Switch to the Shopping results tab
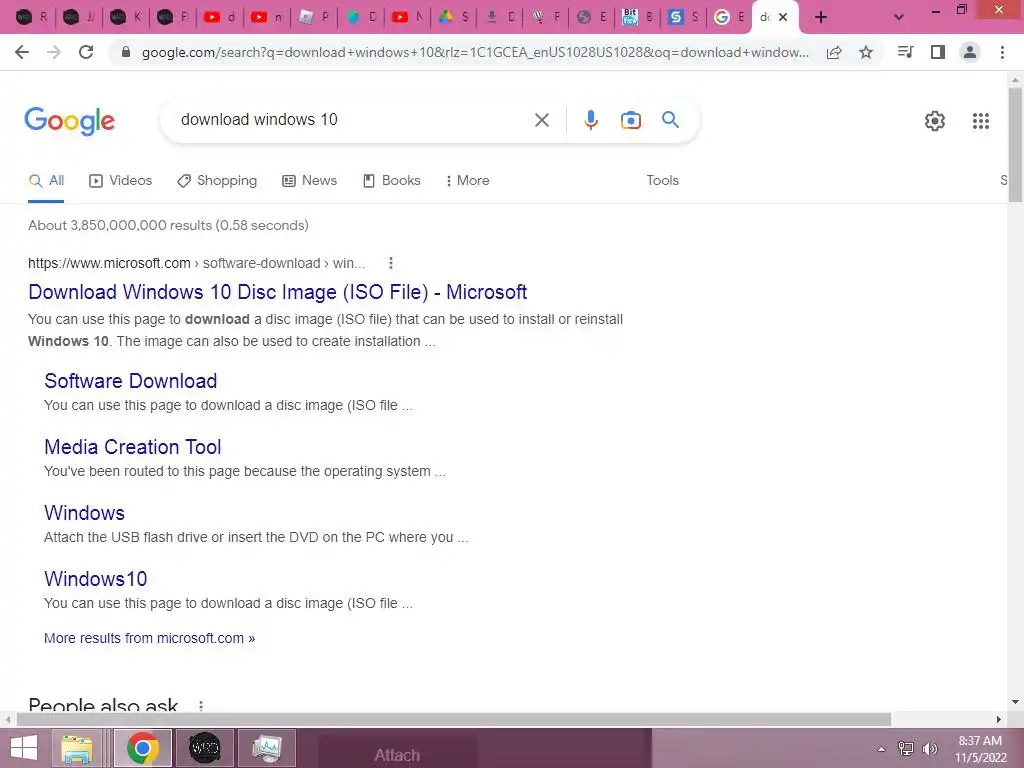Image resolution: width=1024 pixels, height=768 pixels. [217, 181]
